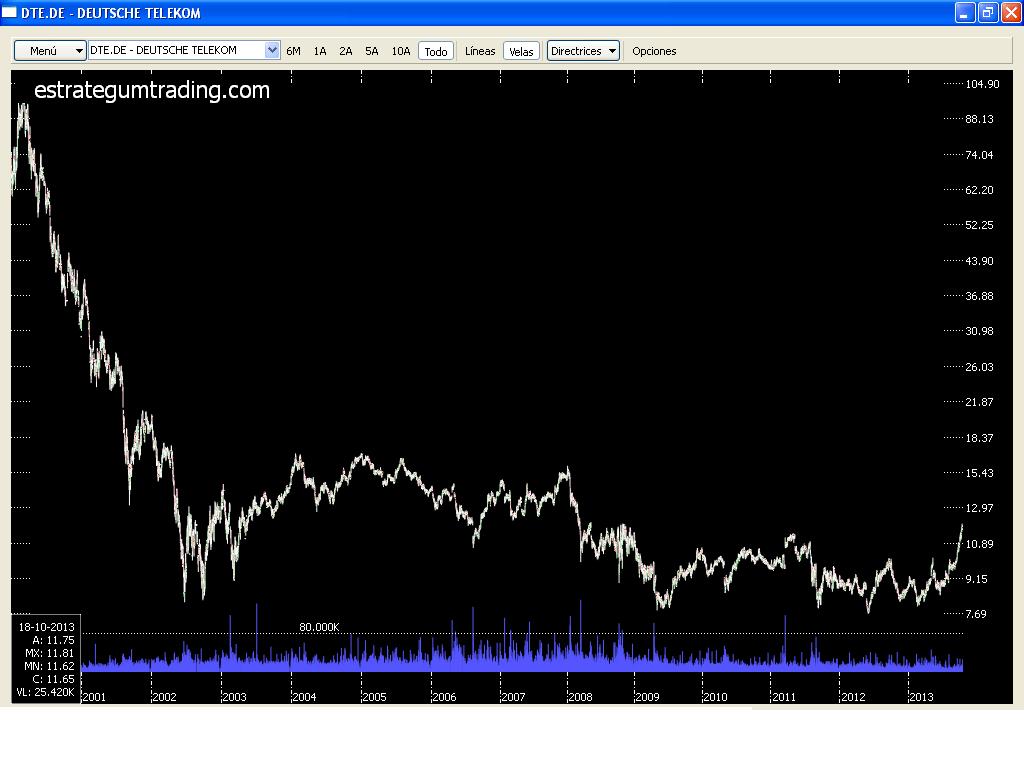The width and height of the screenshot is (1024, 768).
Task: Select the 1A time range
Action: pos(319,51)
